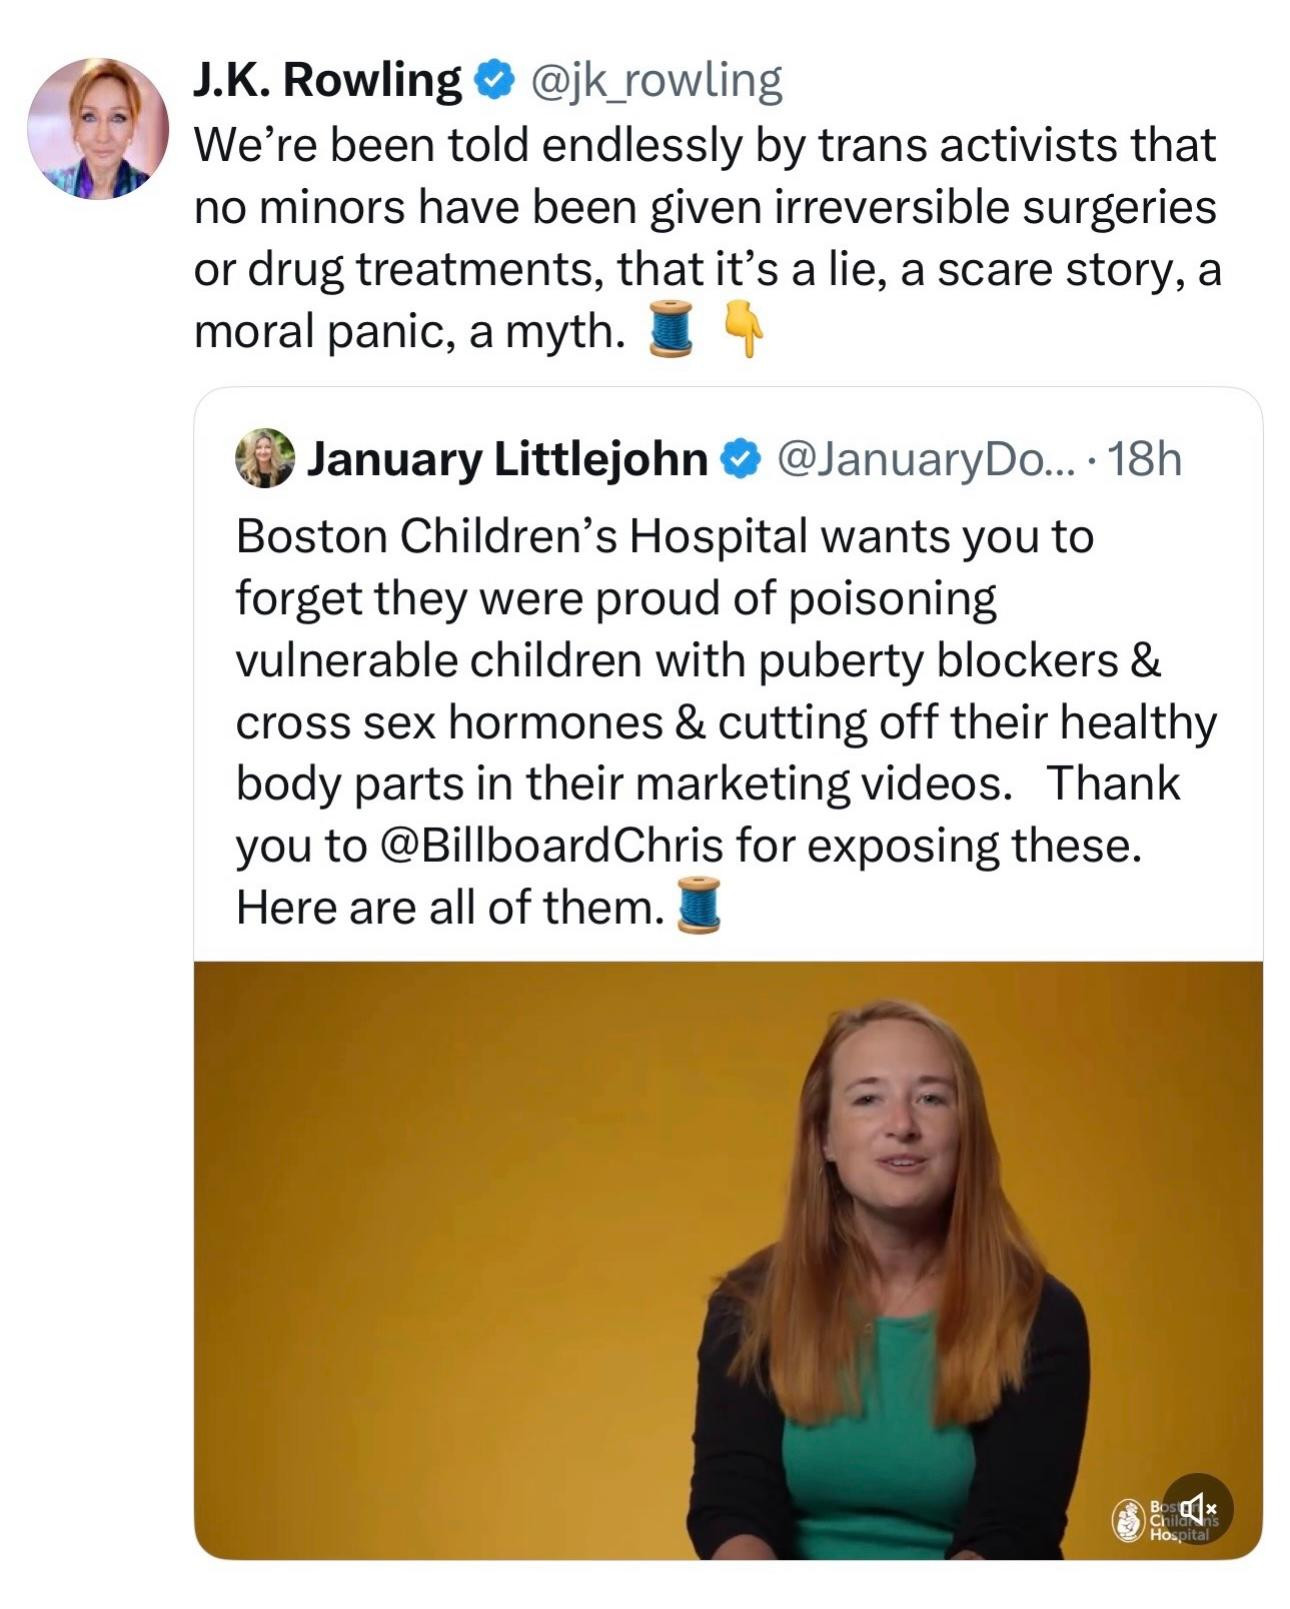This screenshot has width=1290, height=1609.
Task: Click the @jk_rowling handle
Action: [655, 81]
